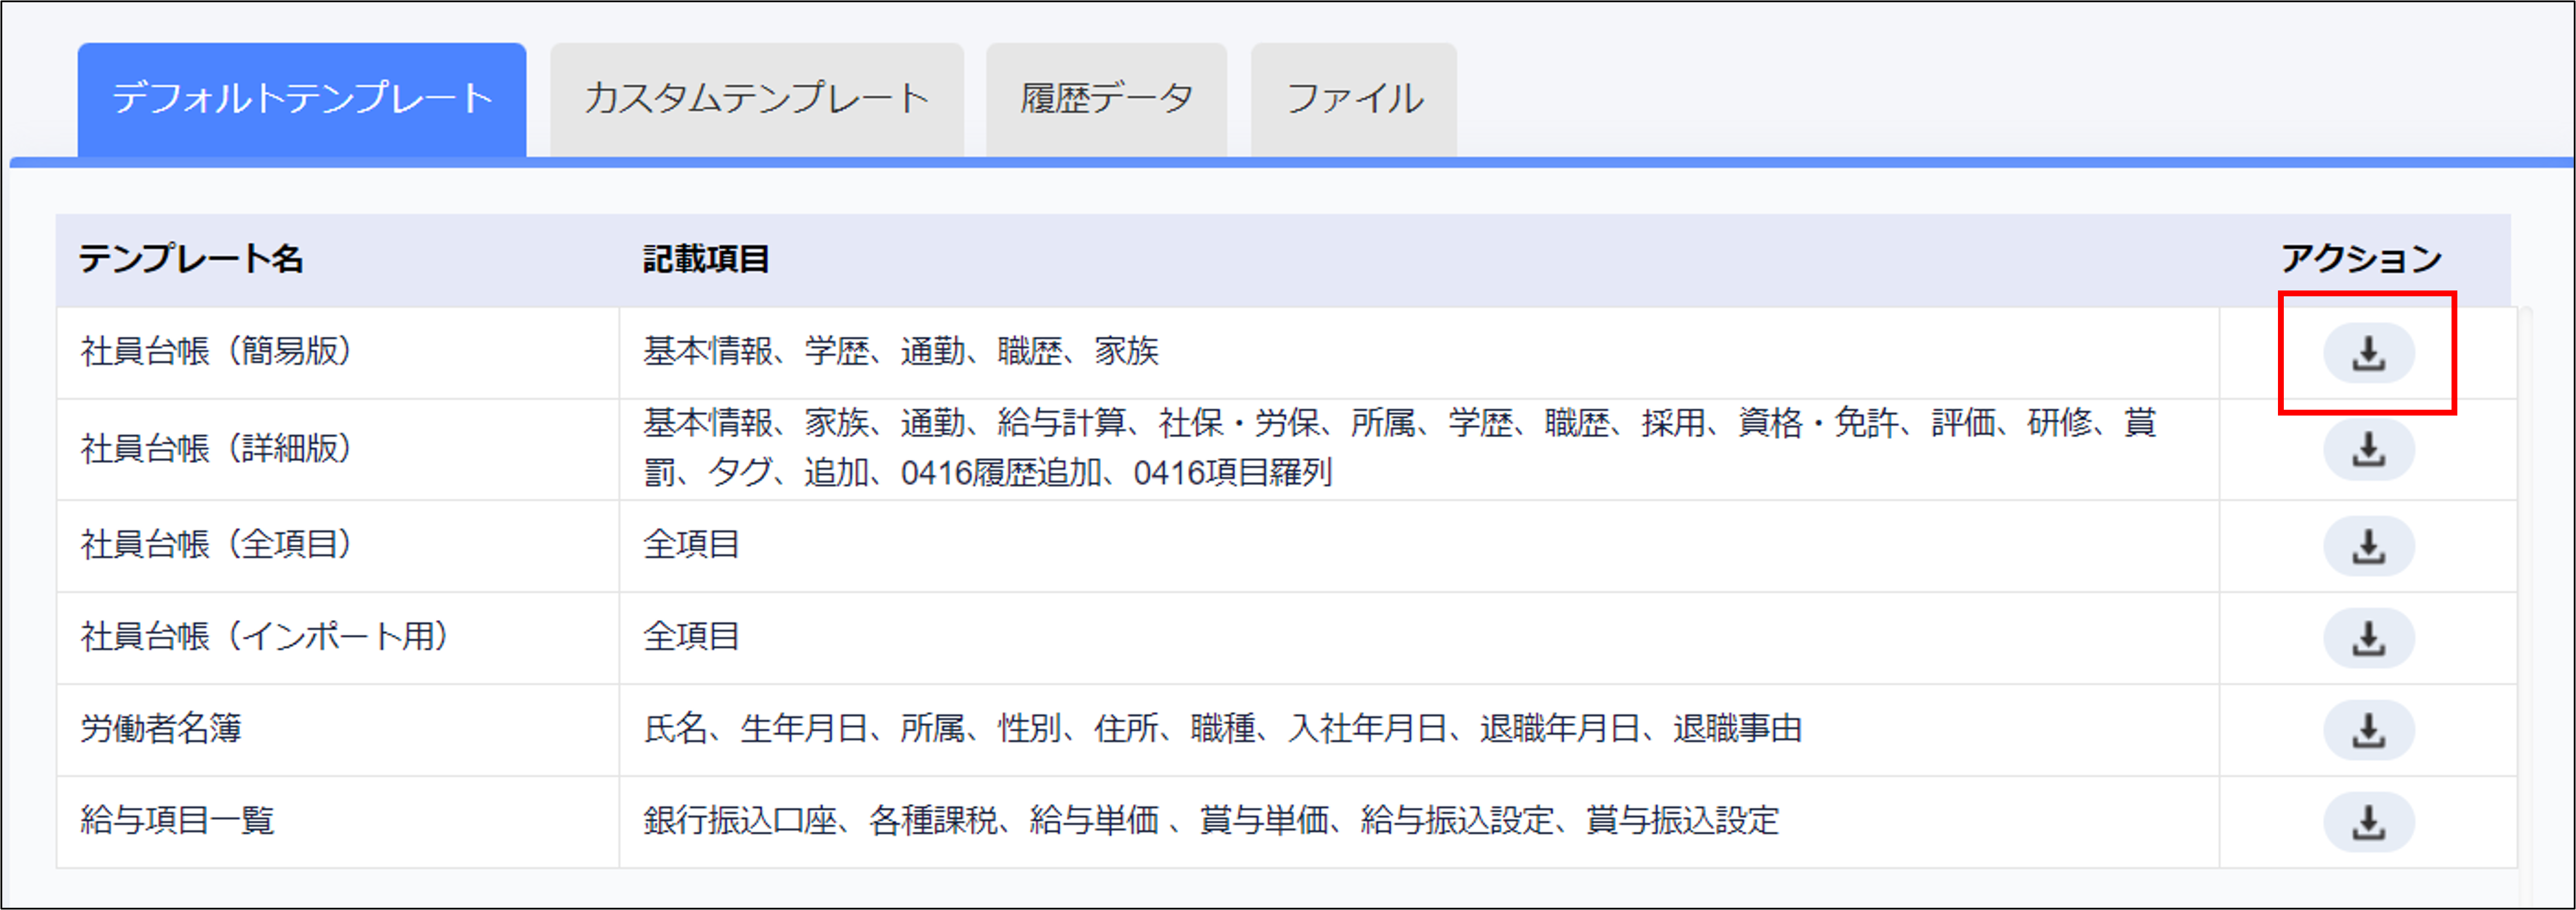Click the topmost download icon in the アクション column

(x=2367, y=352)
